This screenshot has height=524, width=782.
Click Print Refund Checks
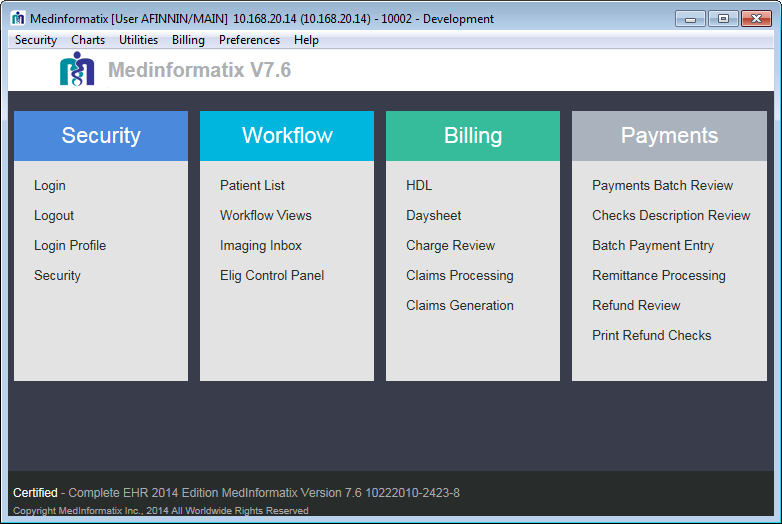tap(652, 335)
